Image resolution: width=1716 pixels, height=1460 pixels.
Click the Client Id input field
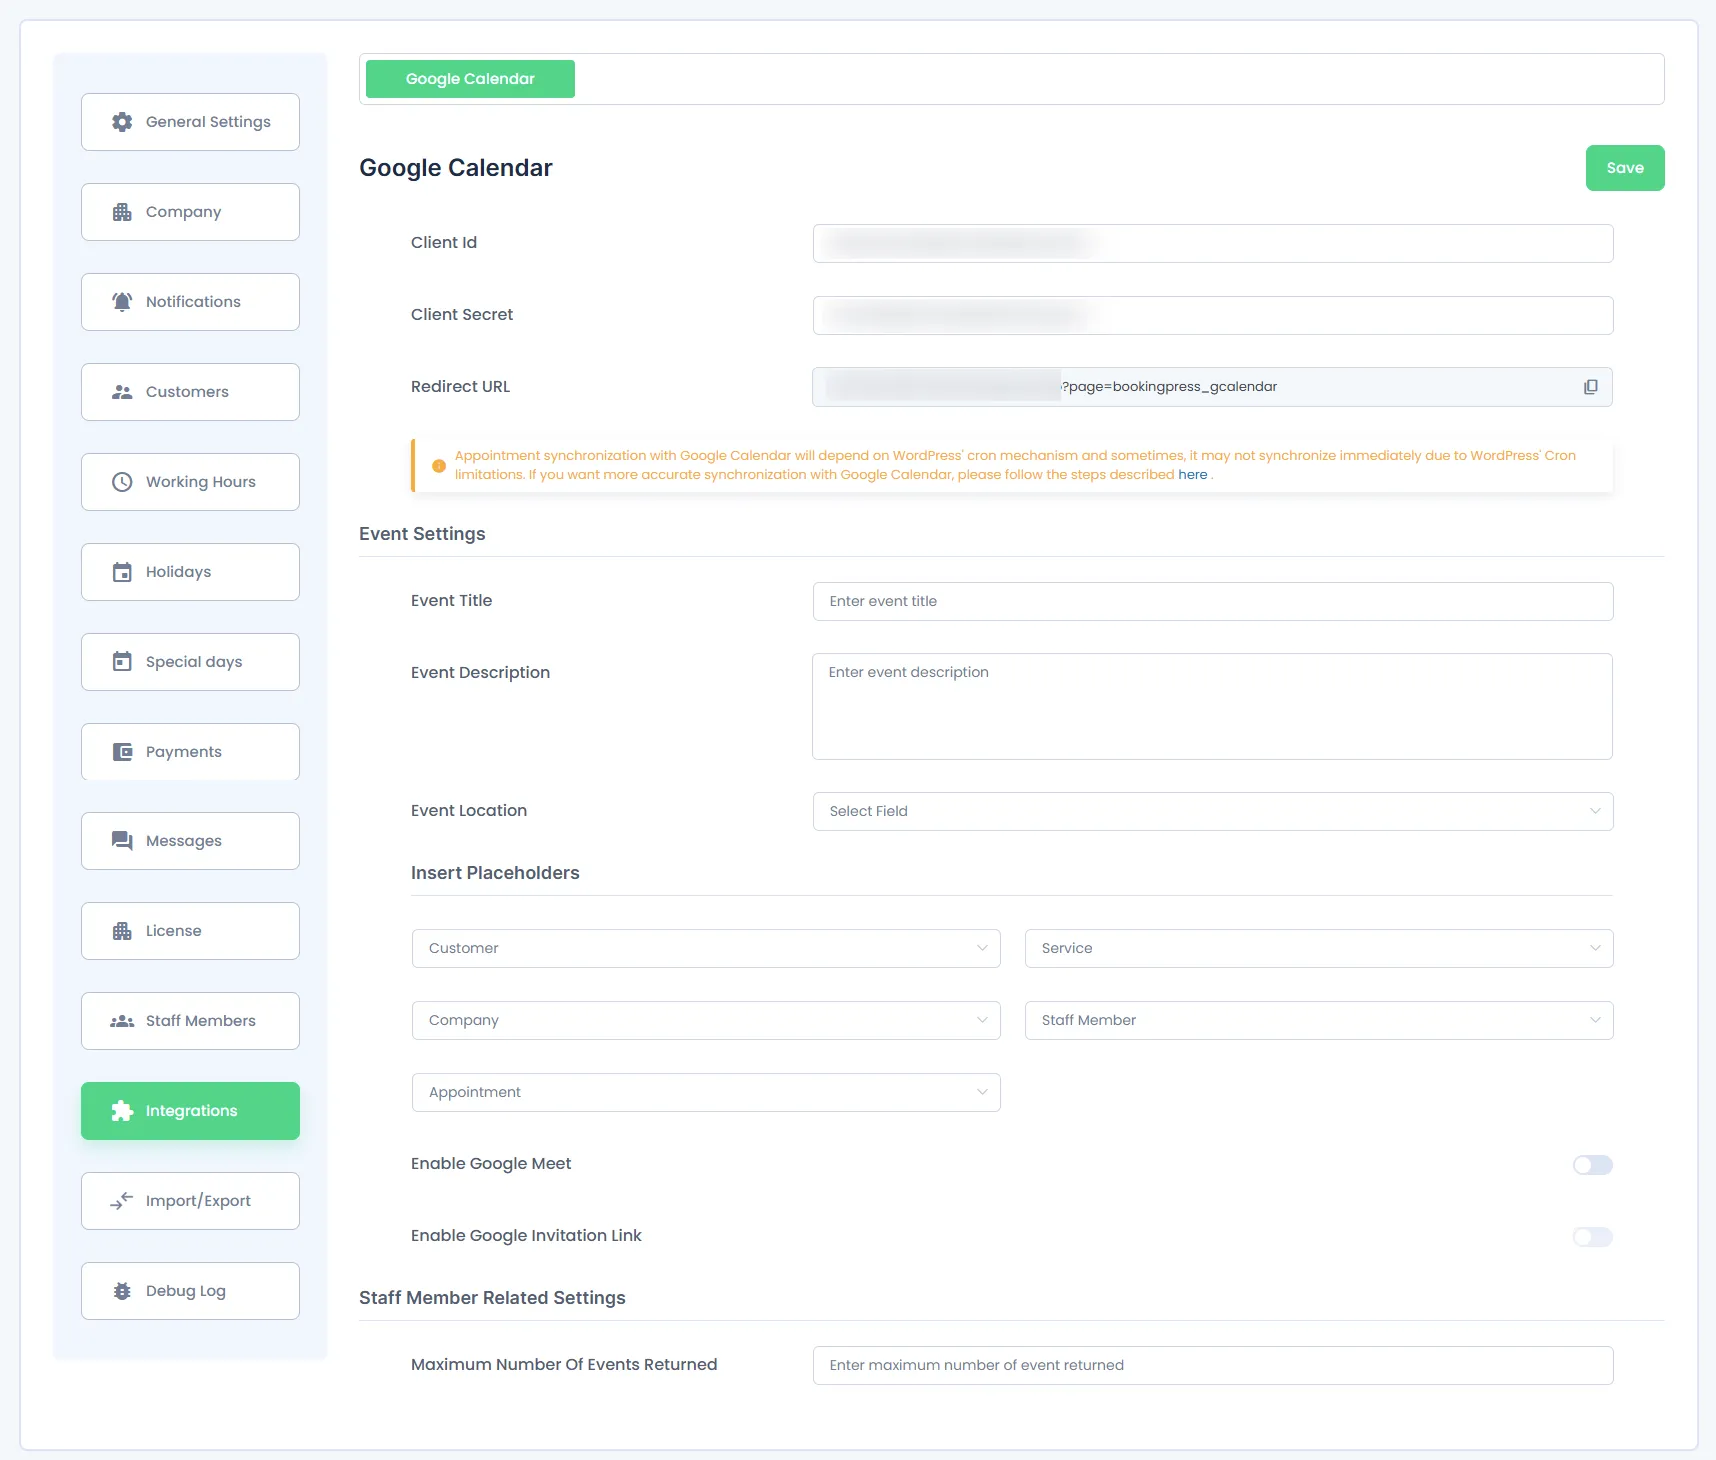tap(1213, 243)
